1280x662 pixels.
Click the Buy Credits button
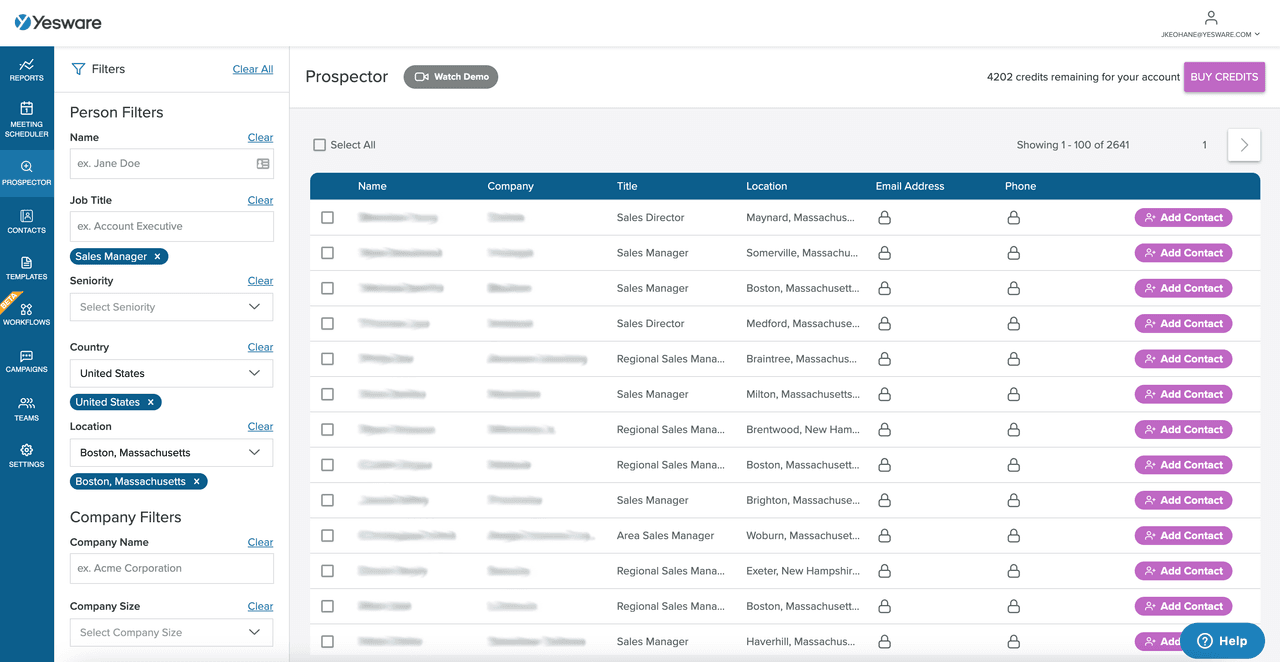point(1224,76)
